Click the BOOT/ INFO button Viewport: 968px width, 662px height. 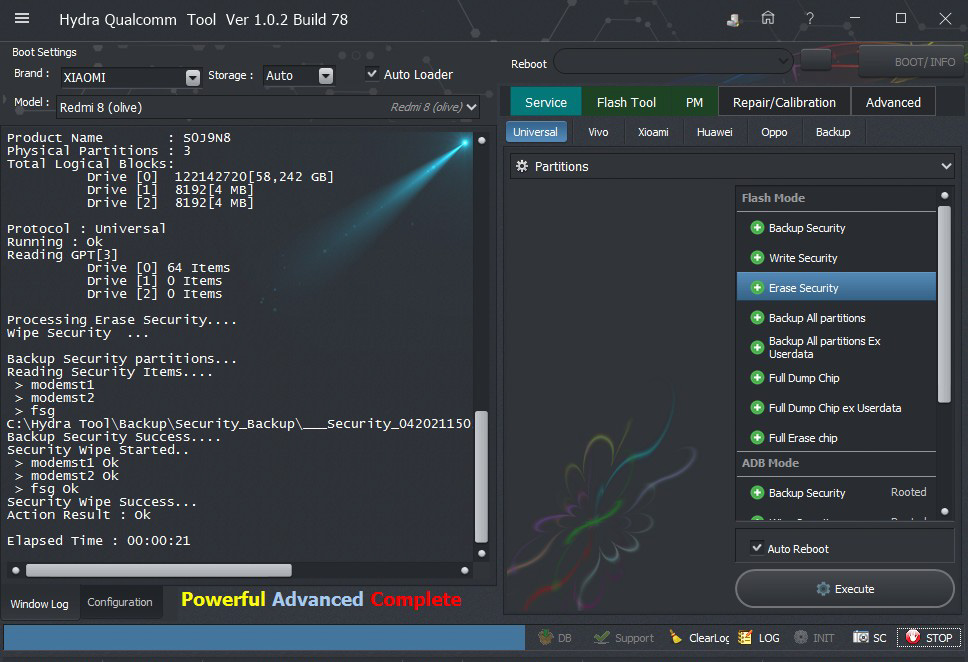pyautogui.click(x=912, y=61)
